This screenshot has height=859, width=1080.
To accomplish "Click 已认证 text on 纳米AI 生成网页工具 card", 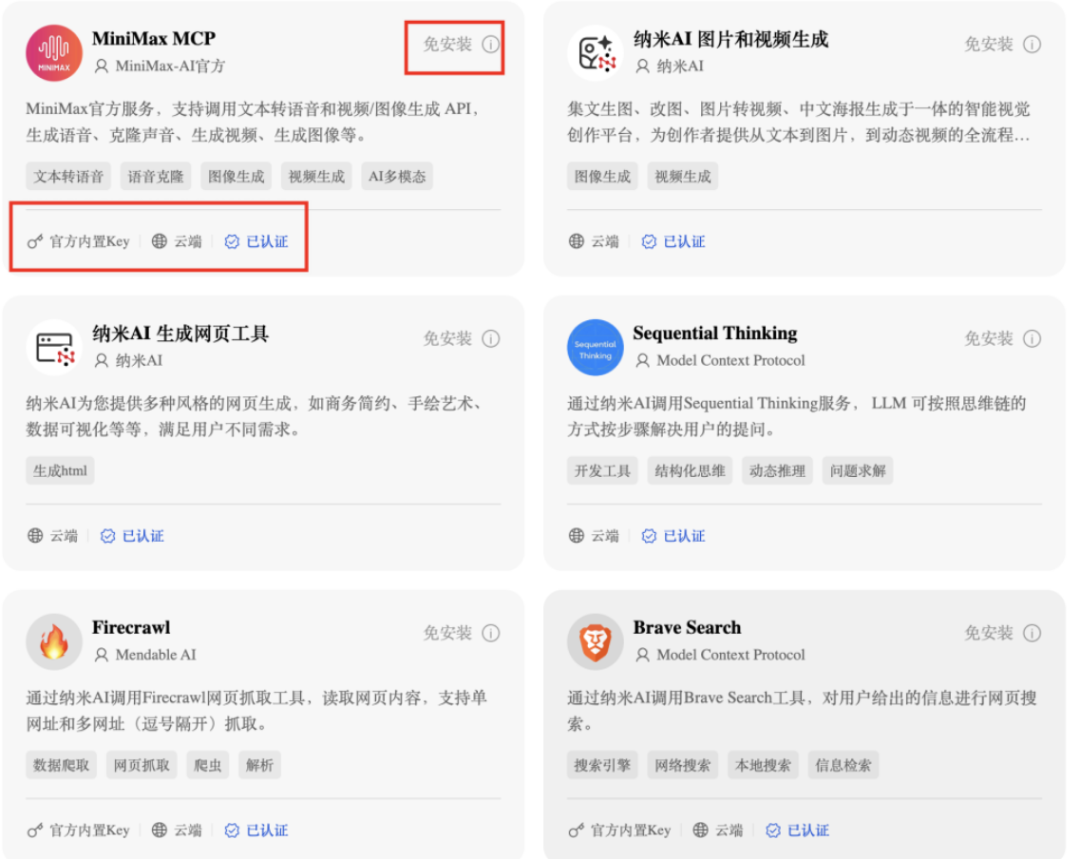I will (143, 536).
